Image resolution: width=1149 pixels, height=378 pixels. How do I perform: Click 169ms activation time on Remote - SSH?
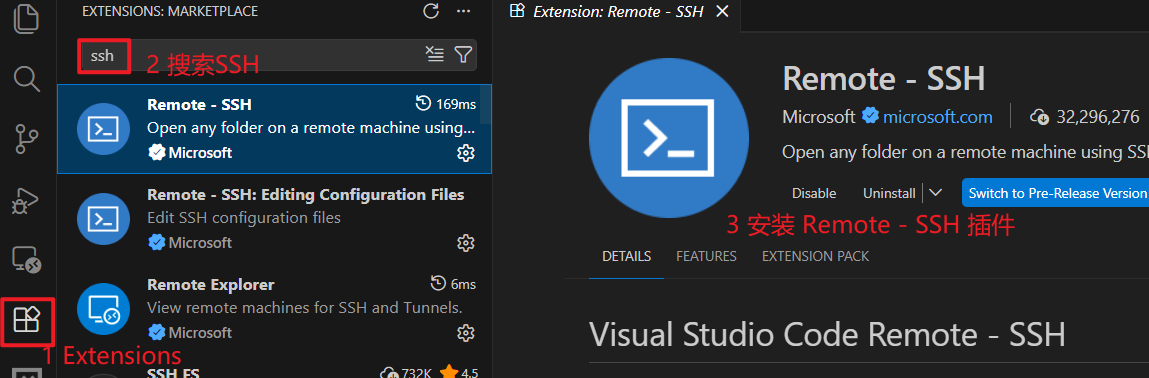(446, 104)
